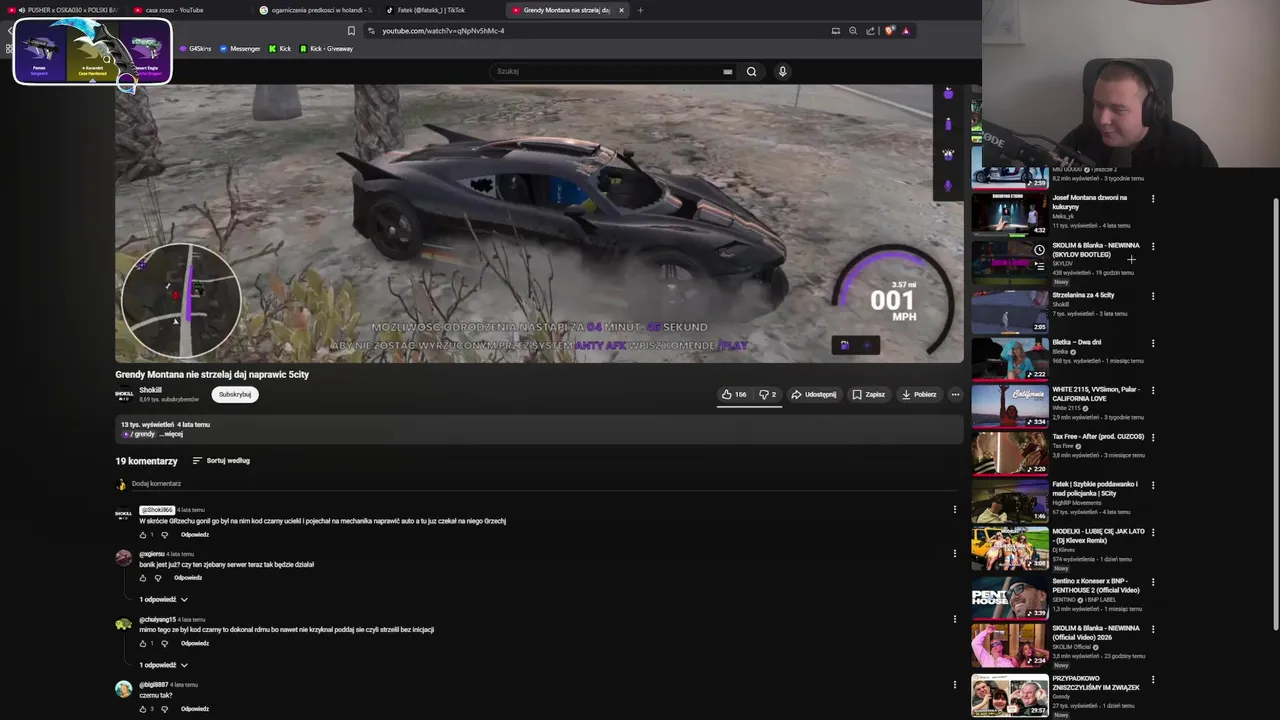Like the @xgiersu comment
The width and height of the screenshot is (1280, 720).
pos(143,578)
